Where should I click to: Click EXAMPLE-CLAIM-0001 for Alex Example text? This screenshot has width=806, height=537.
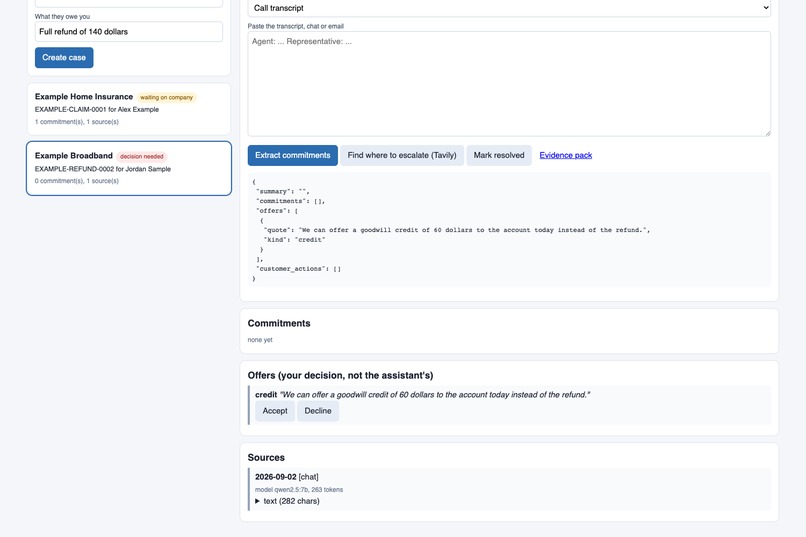click(x=97, y=109)
